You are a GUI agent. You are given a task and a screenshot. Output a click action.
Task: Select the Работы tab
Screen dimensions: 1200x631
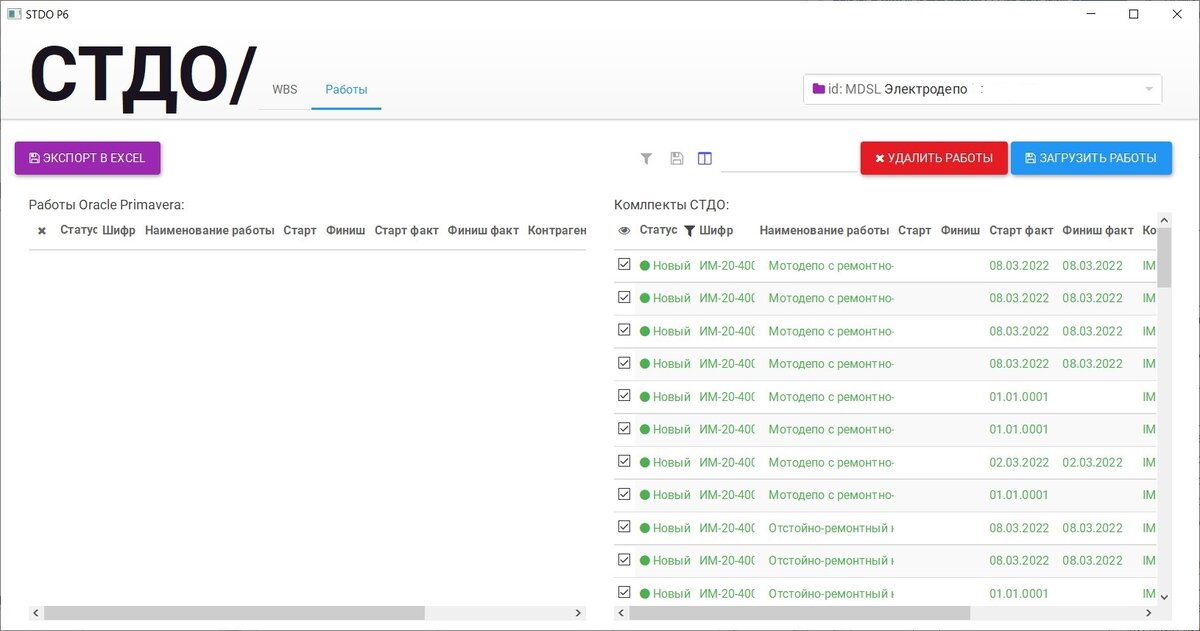coord(346,89)
